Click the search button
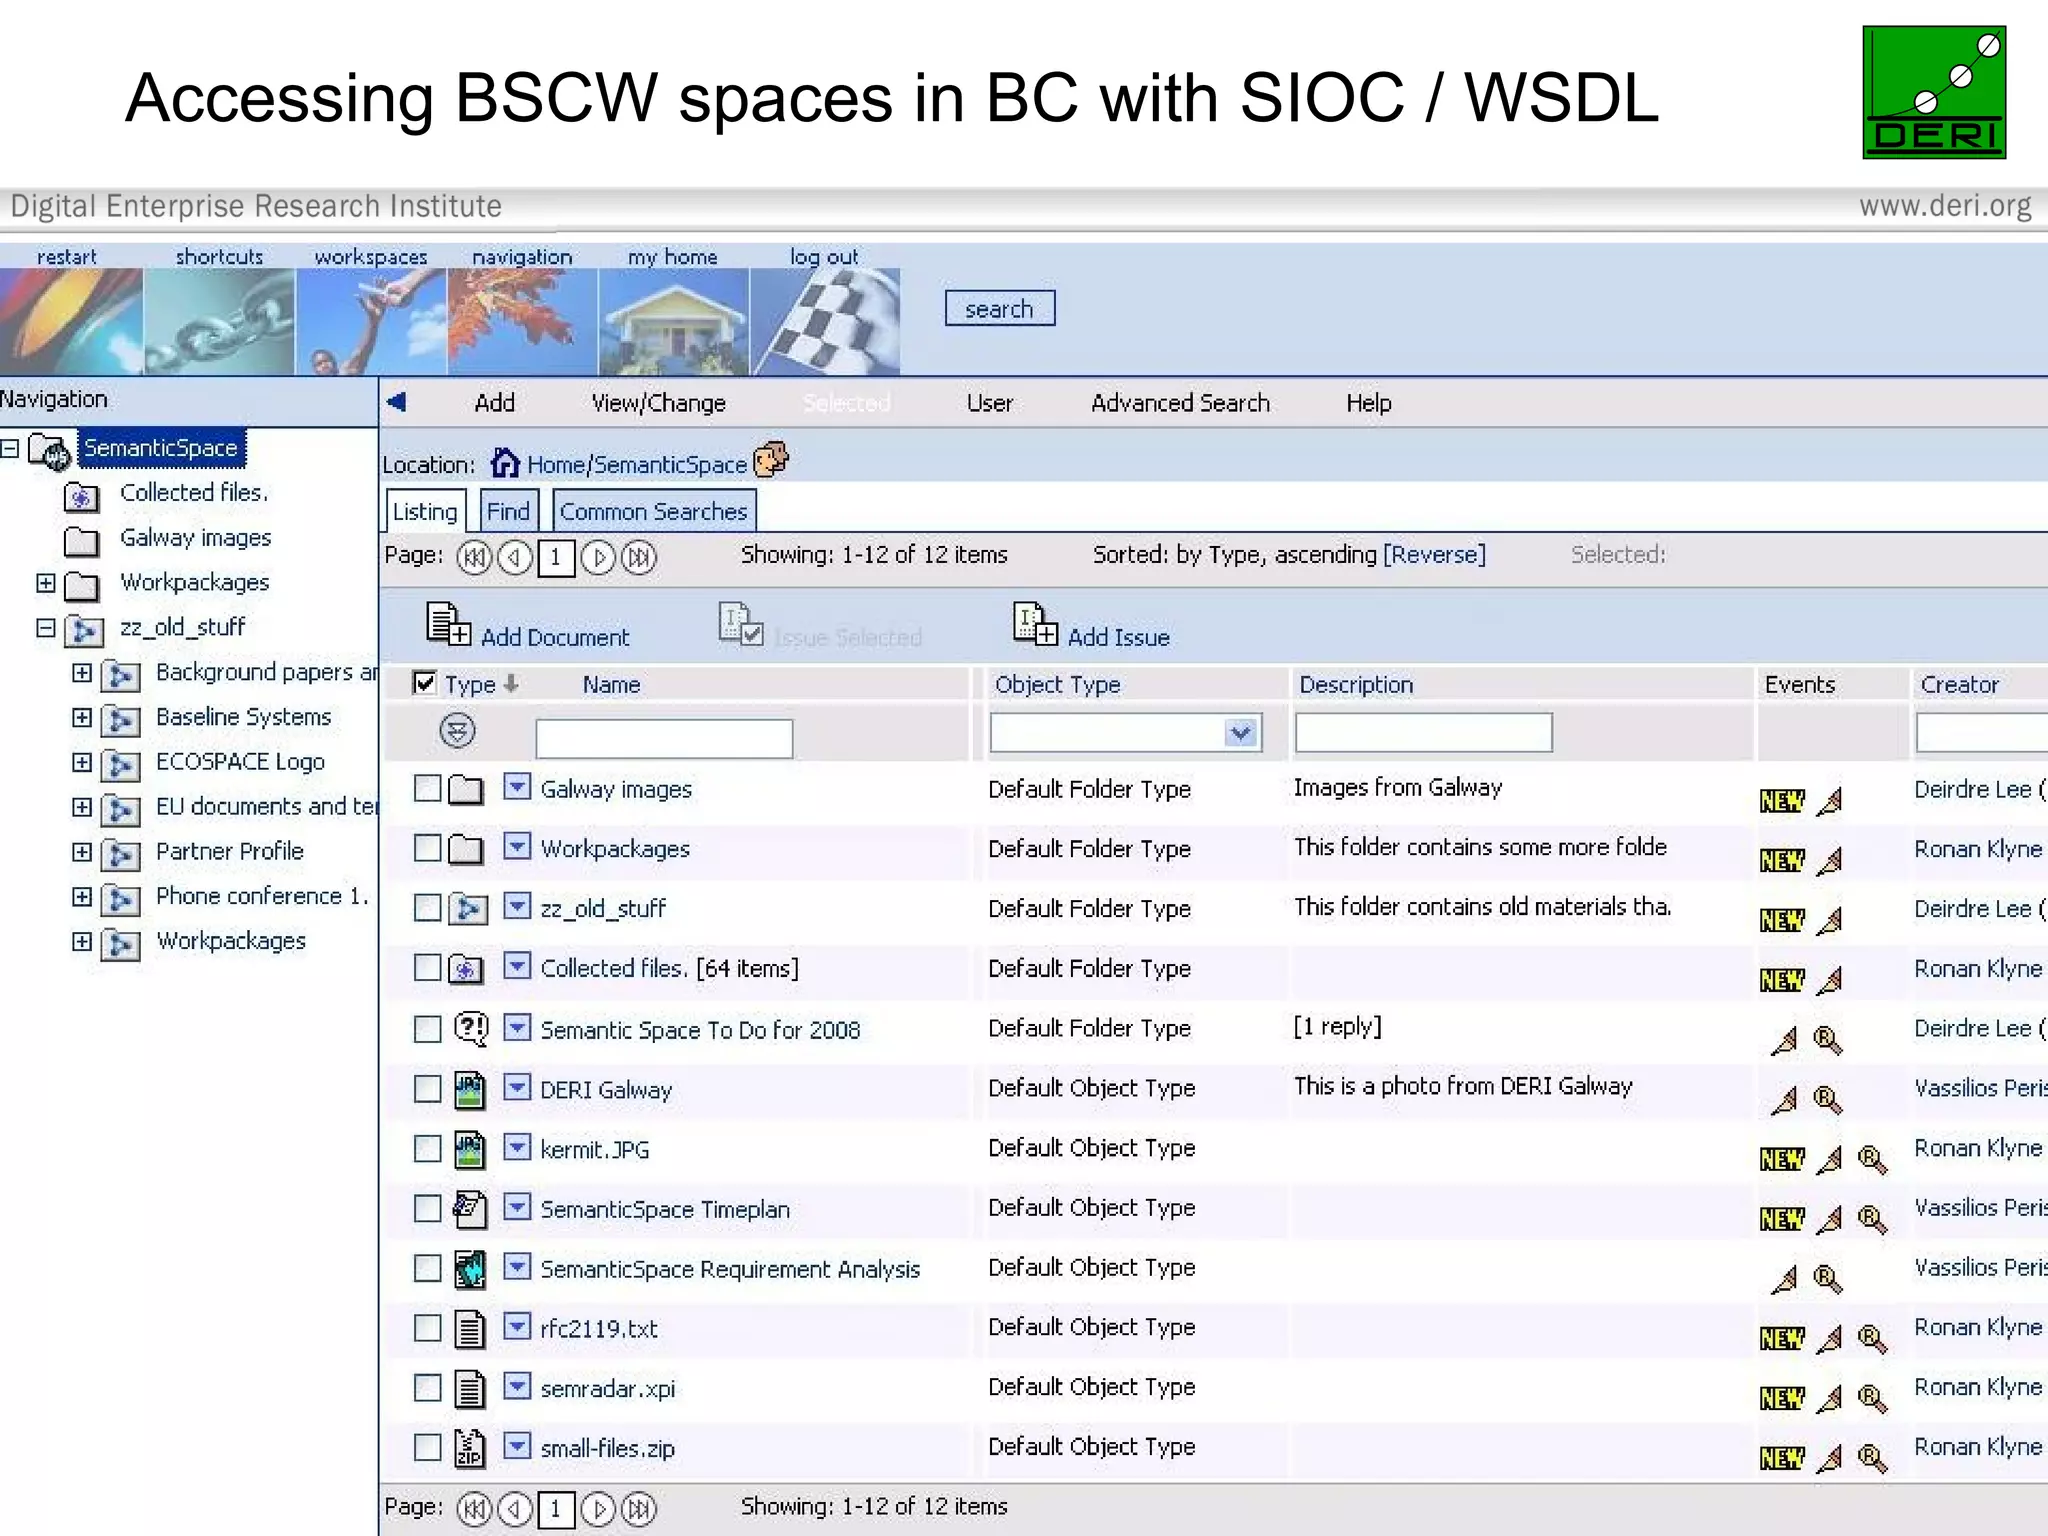Image resolution: width=2048 pixels, height=1536 pixels. tap(999, 309)
